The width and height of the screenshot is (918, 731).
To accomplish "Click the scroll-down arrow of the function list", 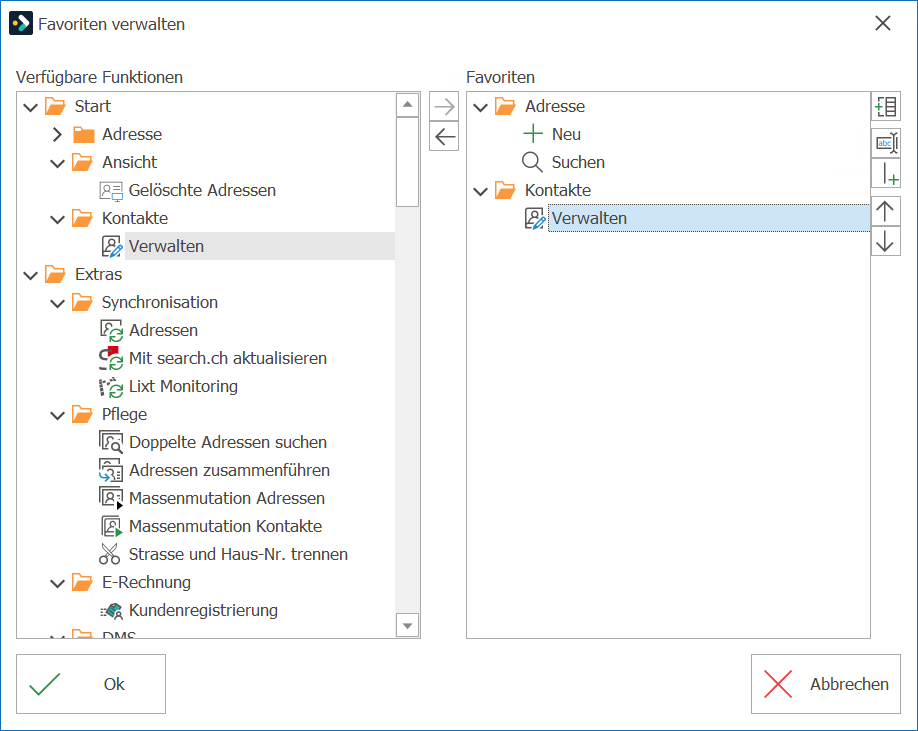I will 407,625.
